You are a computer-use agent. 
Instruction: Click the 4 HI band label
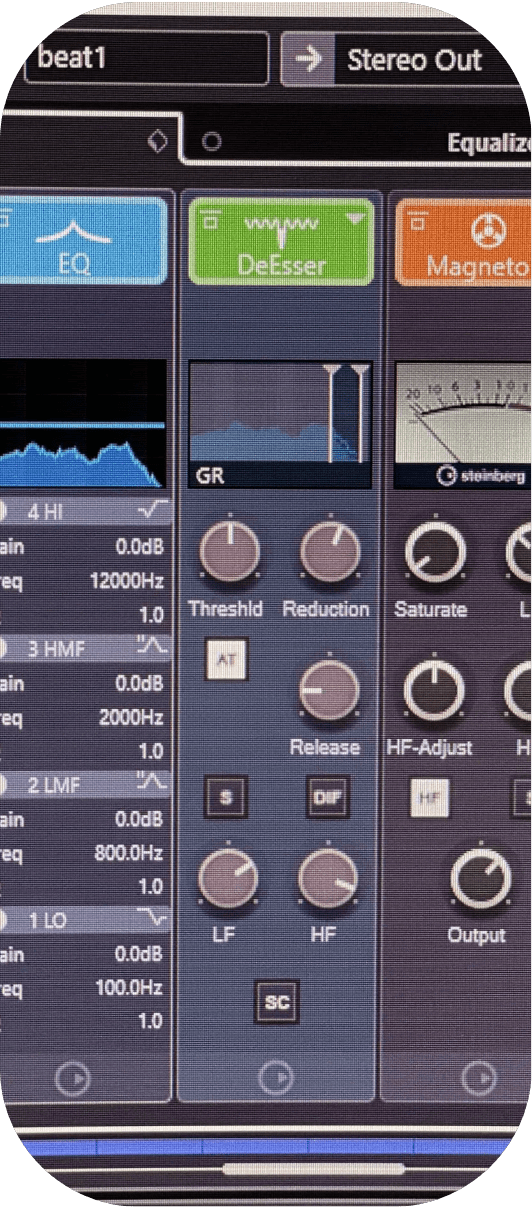pyautogui.click(x=45, y=513)
